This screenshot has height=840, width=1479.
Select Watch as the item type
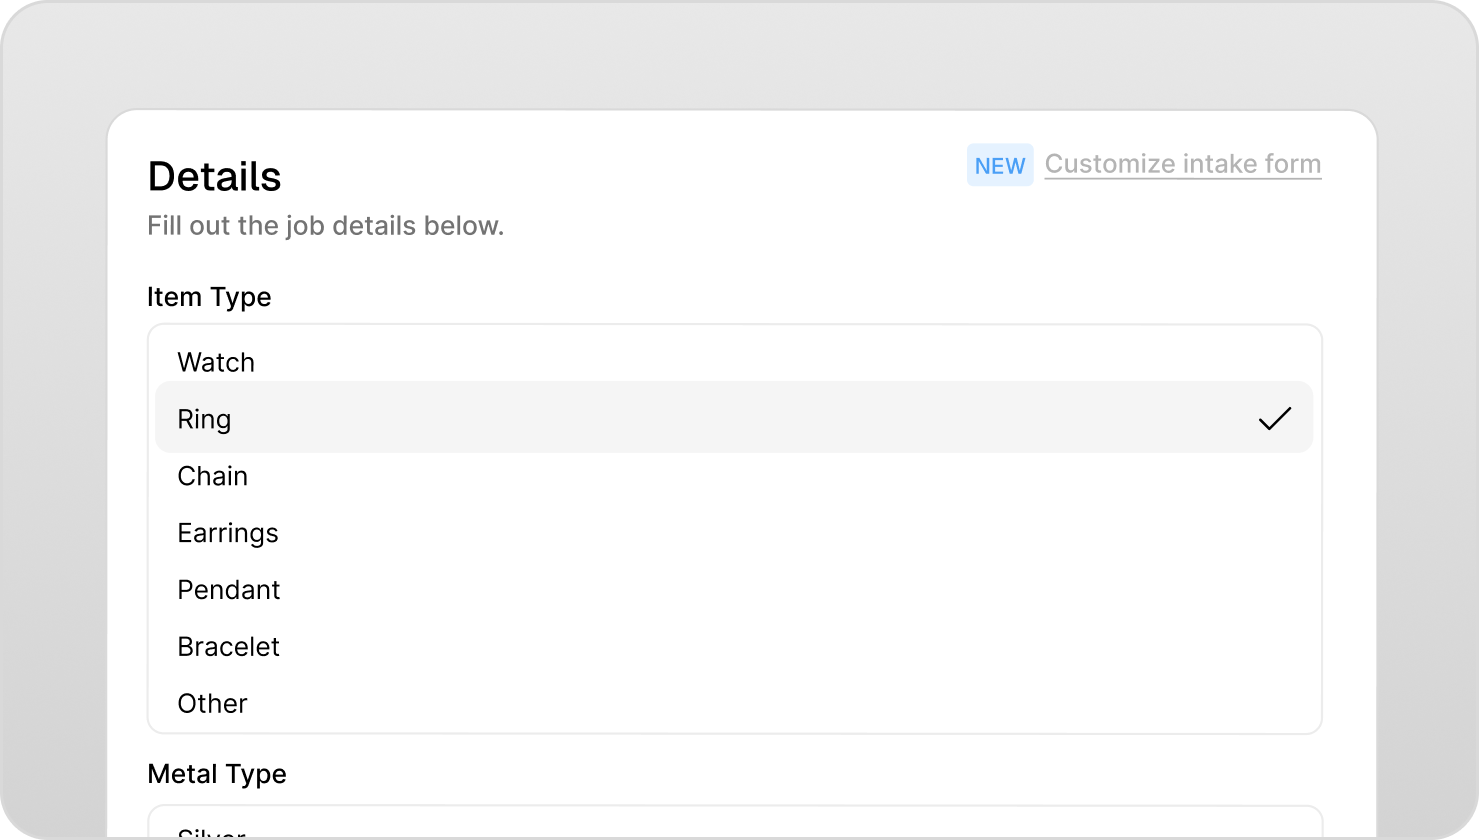point(216,362)
